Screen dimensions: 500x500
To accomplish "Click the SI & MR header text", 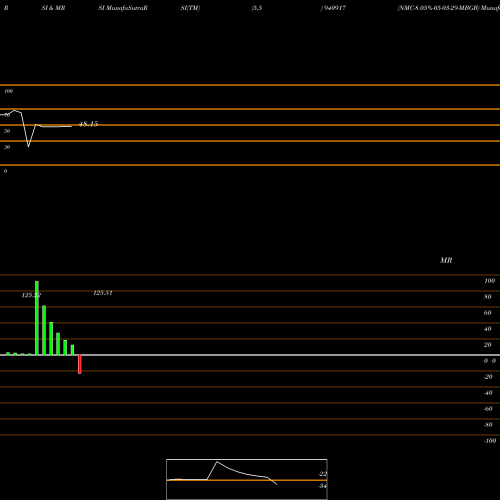I will click(x=53, y=8).
